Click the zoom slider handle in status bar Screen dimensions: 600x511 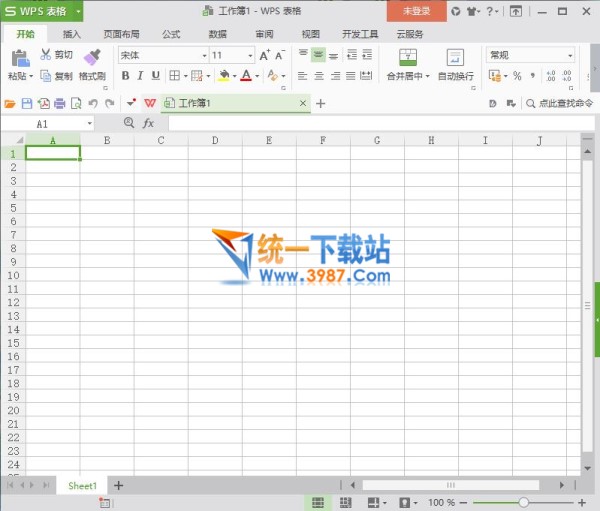(523, 502)
